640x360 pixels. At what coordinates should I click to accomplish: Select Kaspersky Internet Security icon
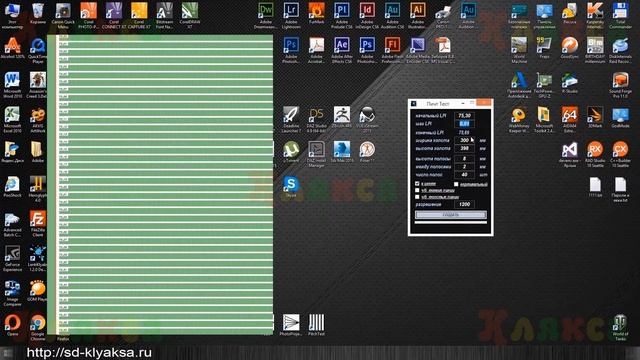tap(595, 16)
